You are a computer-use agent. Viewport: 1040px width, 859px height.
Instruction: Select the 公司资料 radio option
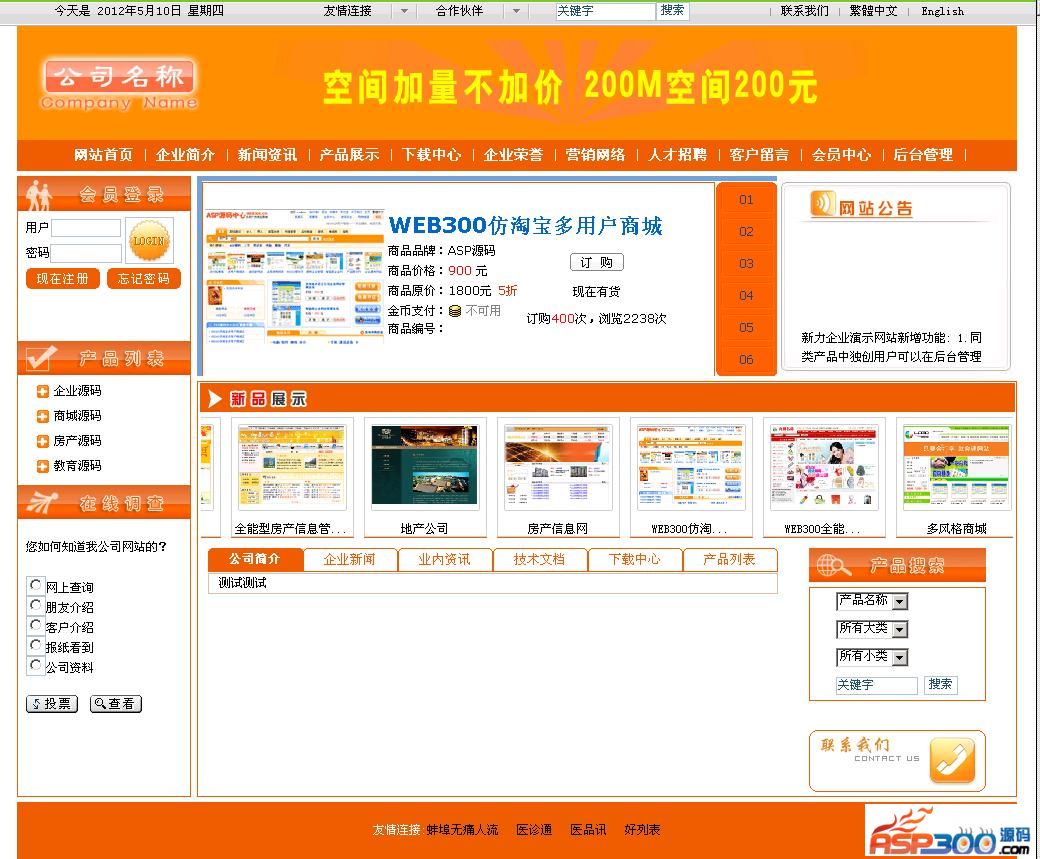click(36, 665)
